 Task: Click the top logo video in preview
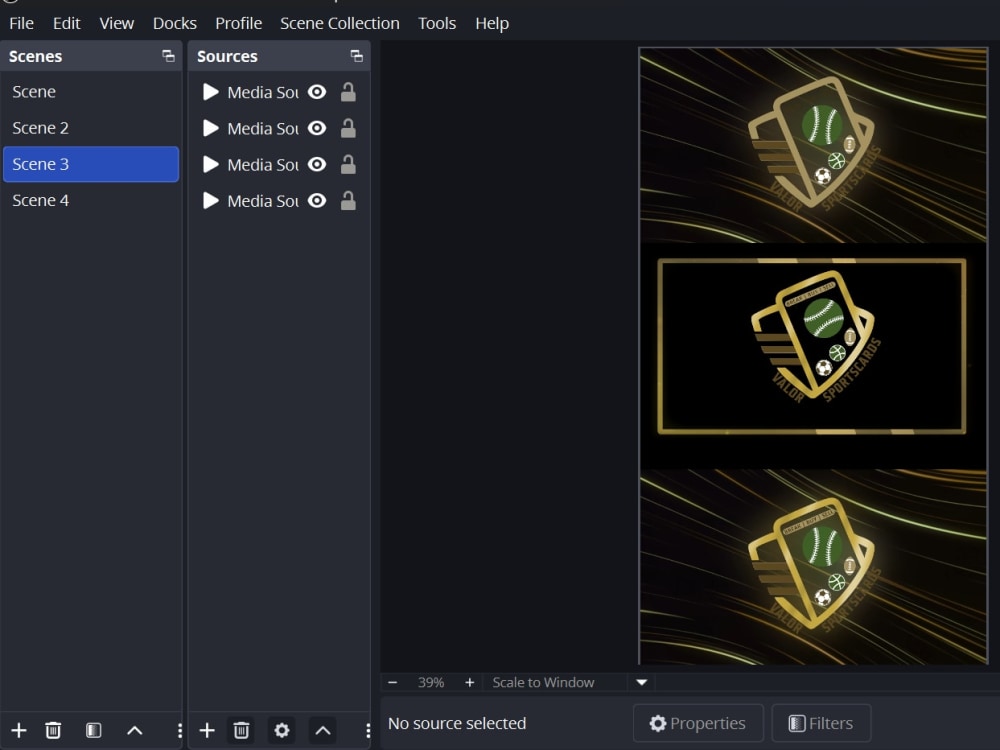(813, 145)
